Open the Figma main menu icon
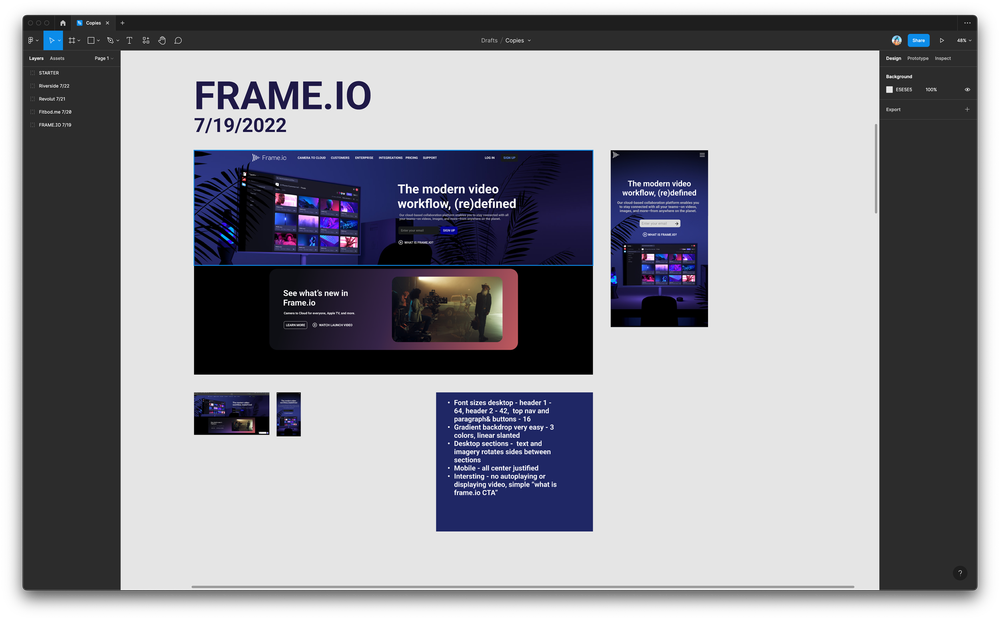 tap(31, 40)
